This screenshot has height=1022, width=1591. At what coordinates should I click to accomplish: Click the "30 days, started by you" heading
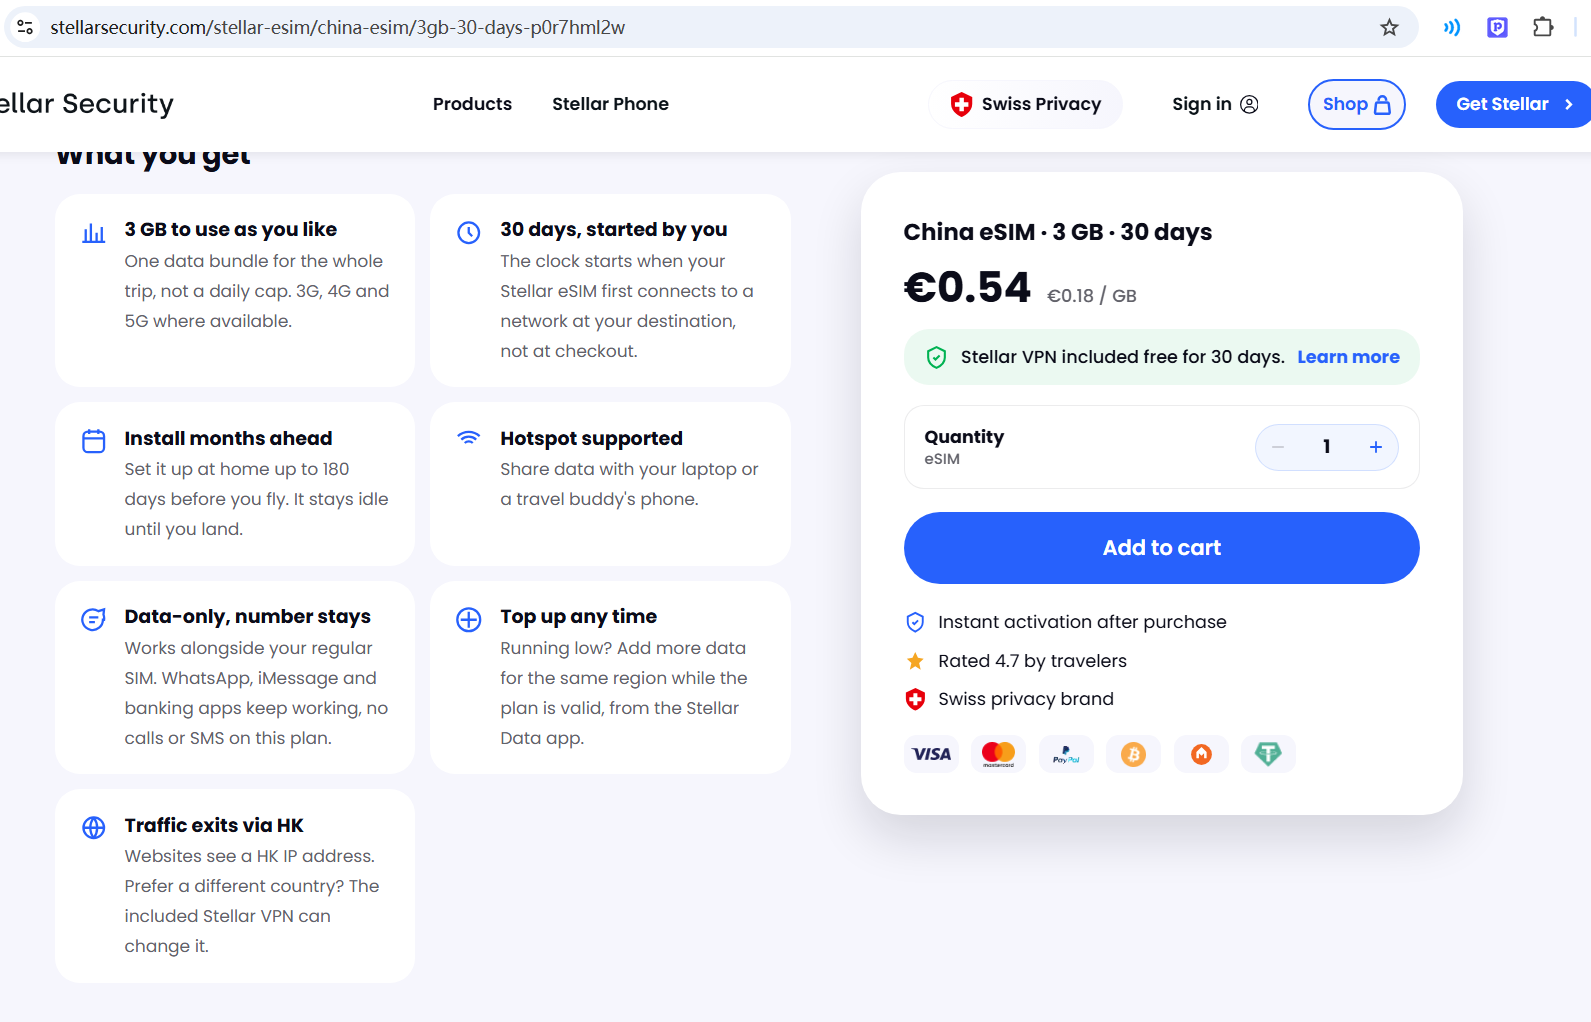614,229
